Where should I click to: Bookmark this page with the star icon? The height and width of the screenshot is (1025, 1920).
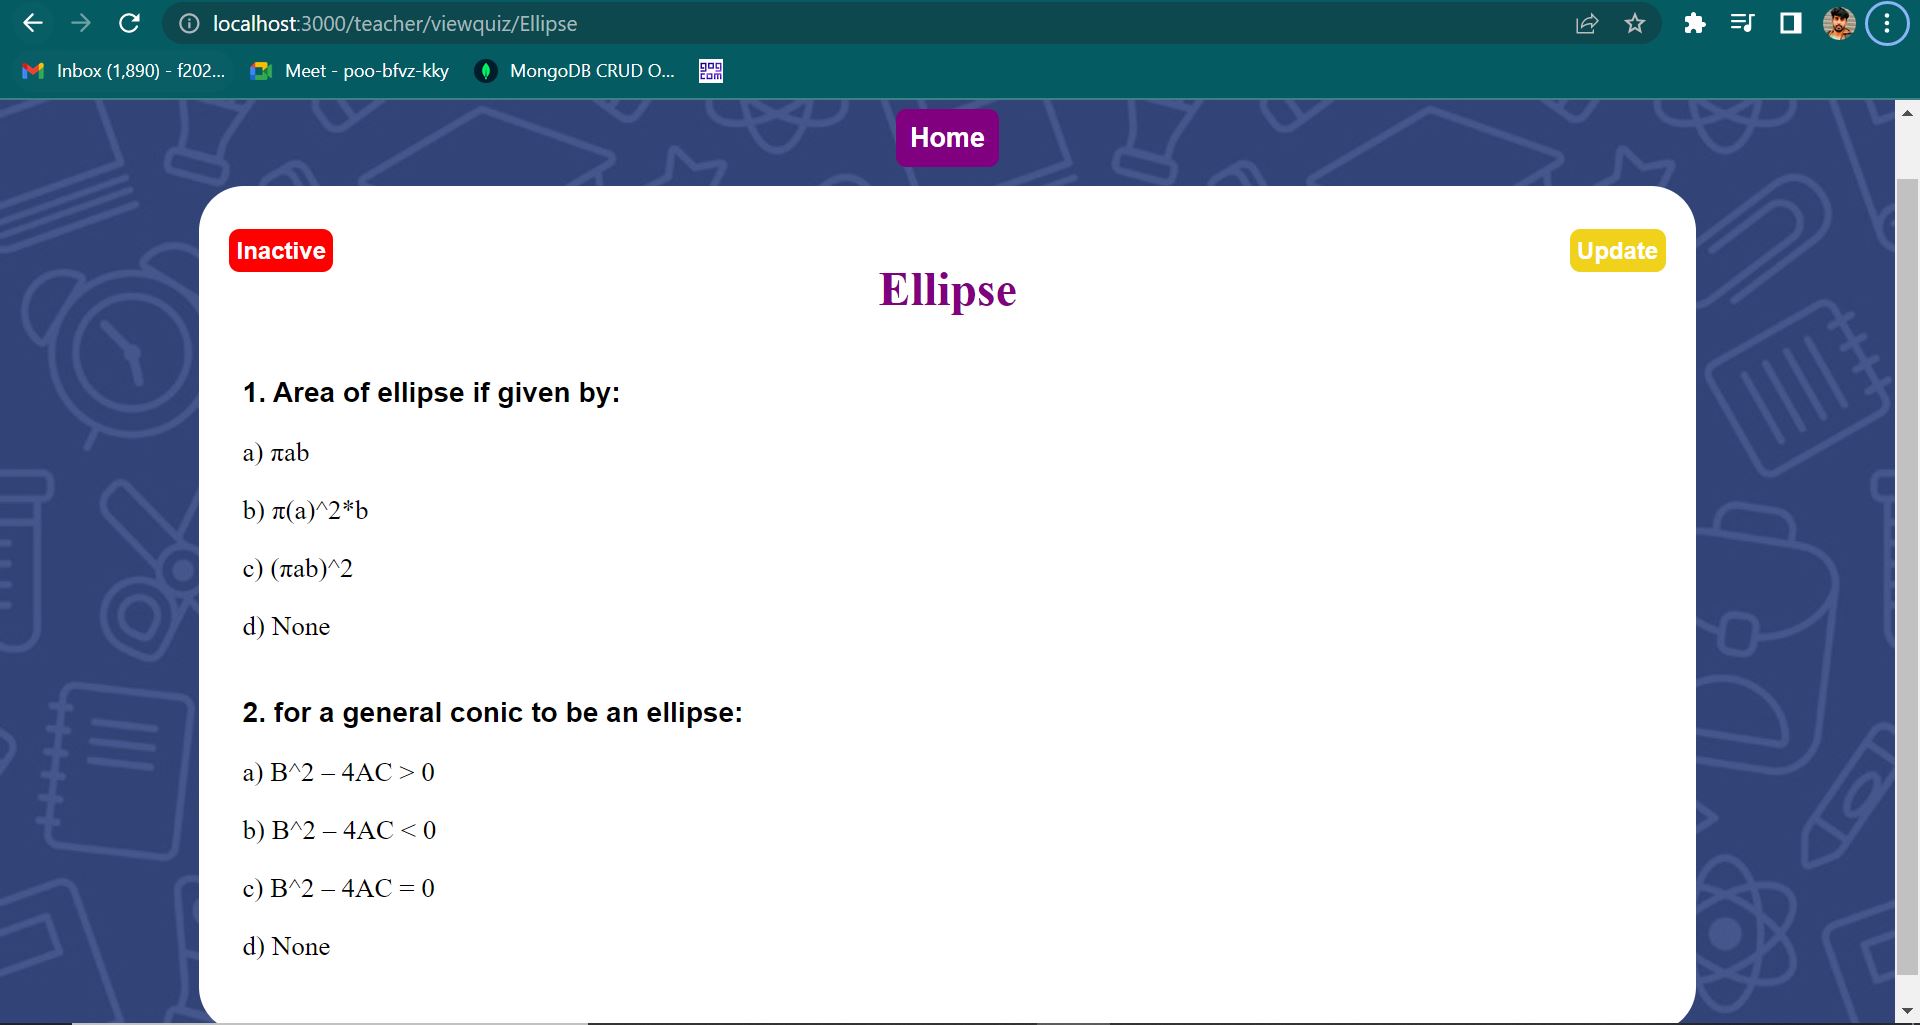point(1635,23)
